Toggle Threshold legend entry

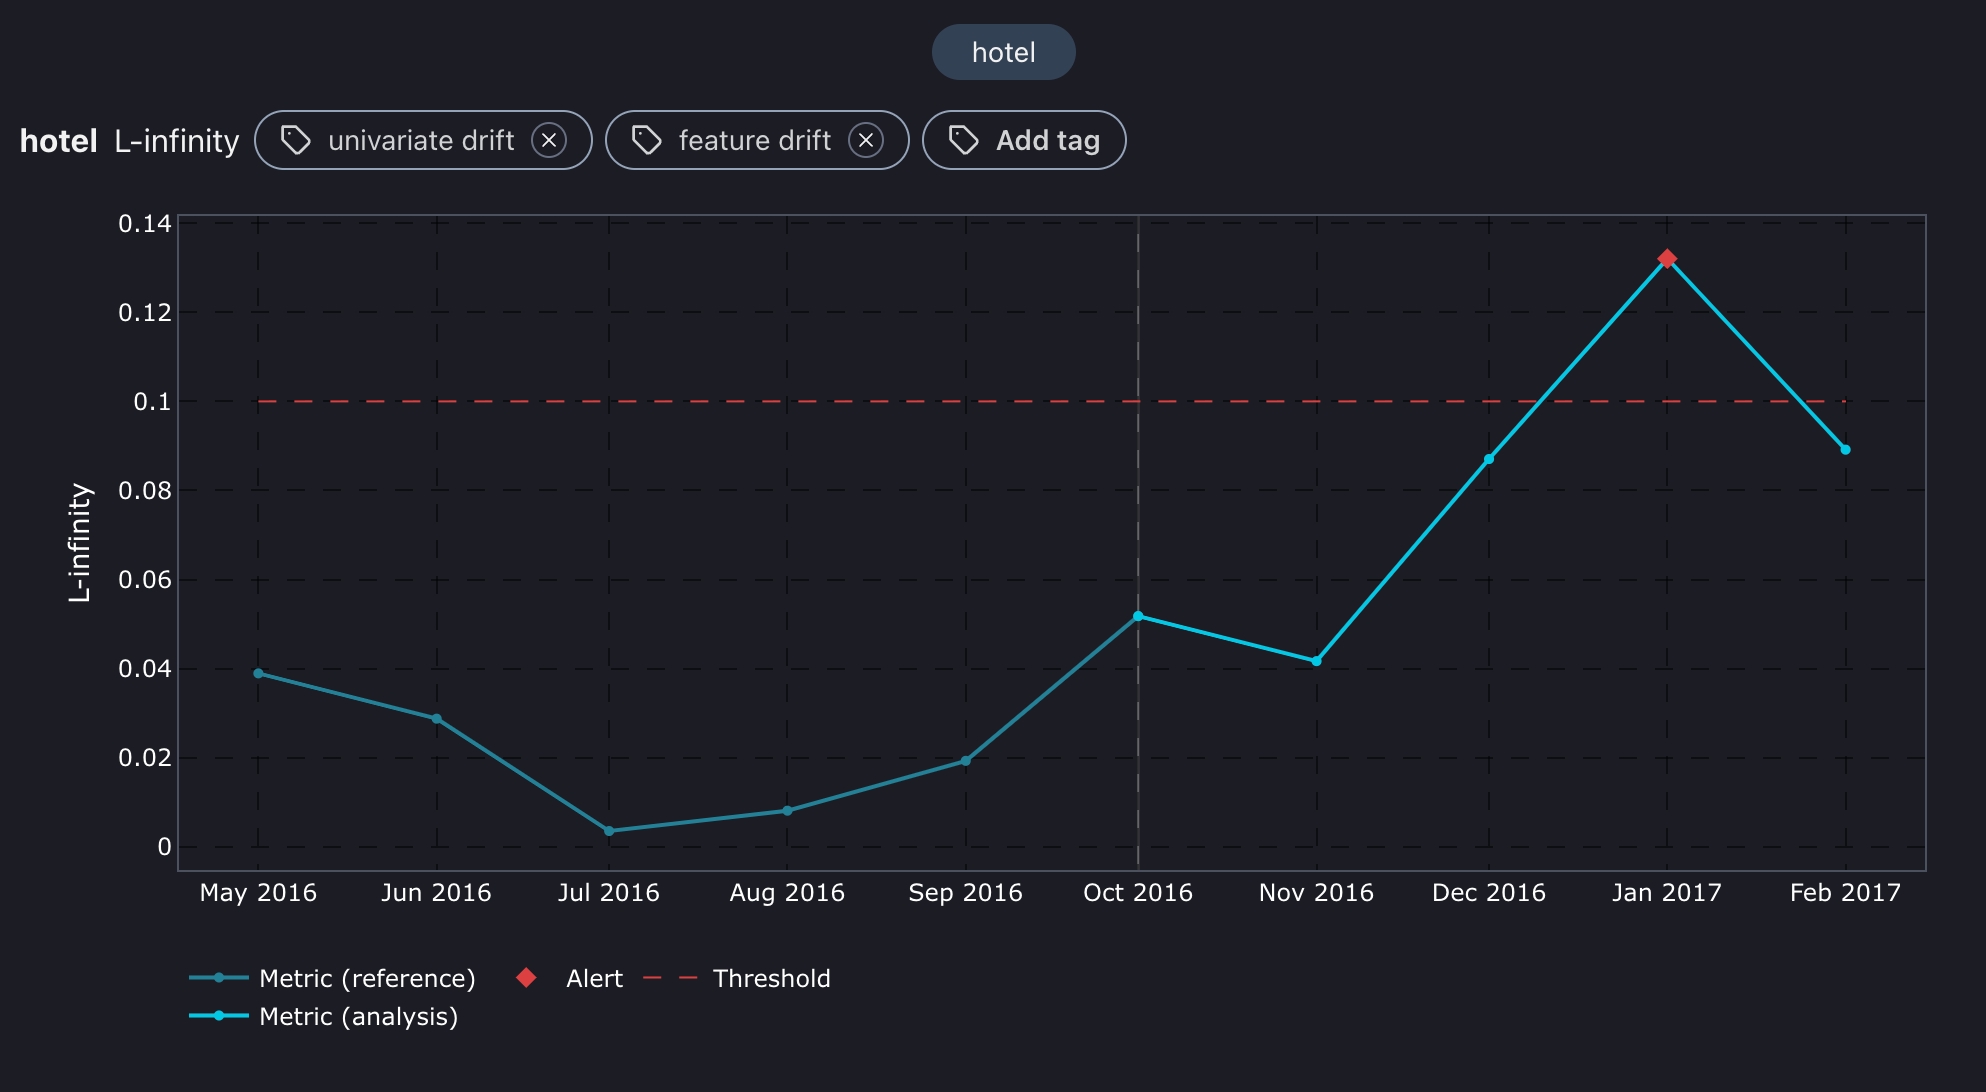pos(770,978)
